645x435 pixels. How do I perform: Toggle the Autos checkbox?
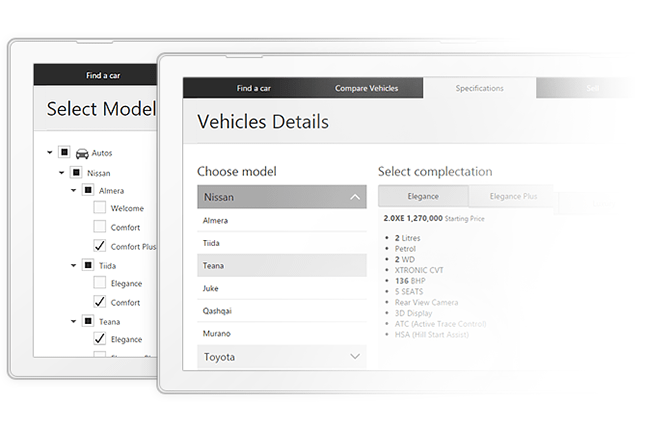[65, 152]
